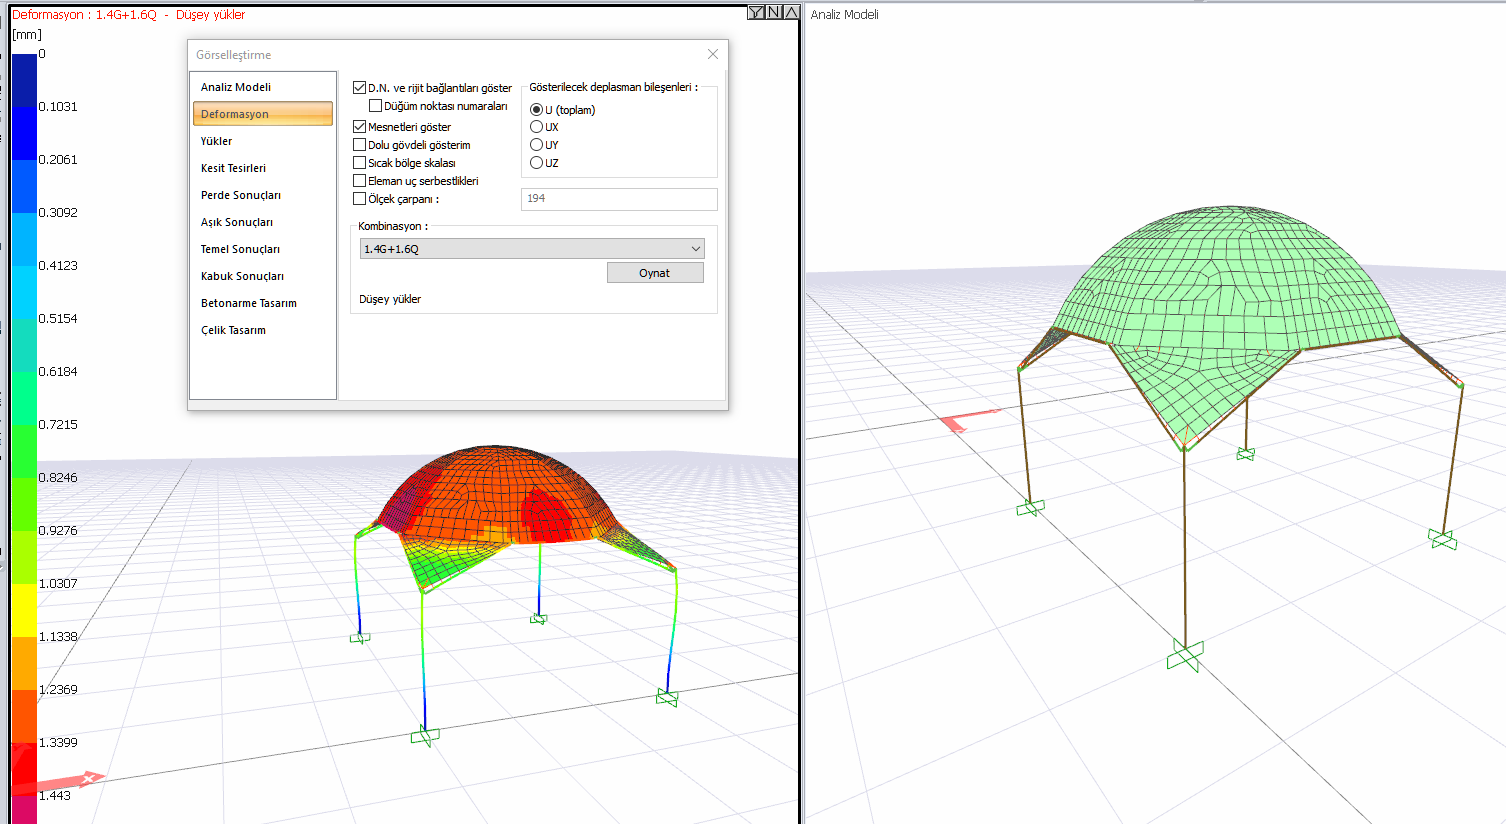
Task: Click legend value 0.5154
Action: 58,318
